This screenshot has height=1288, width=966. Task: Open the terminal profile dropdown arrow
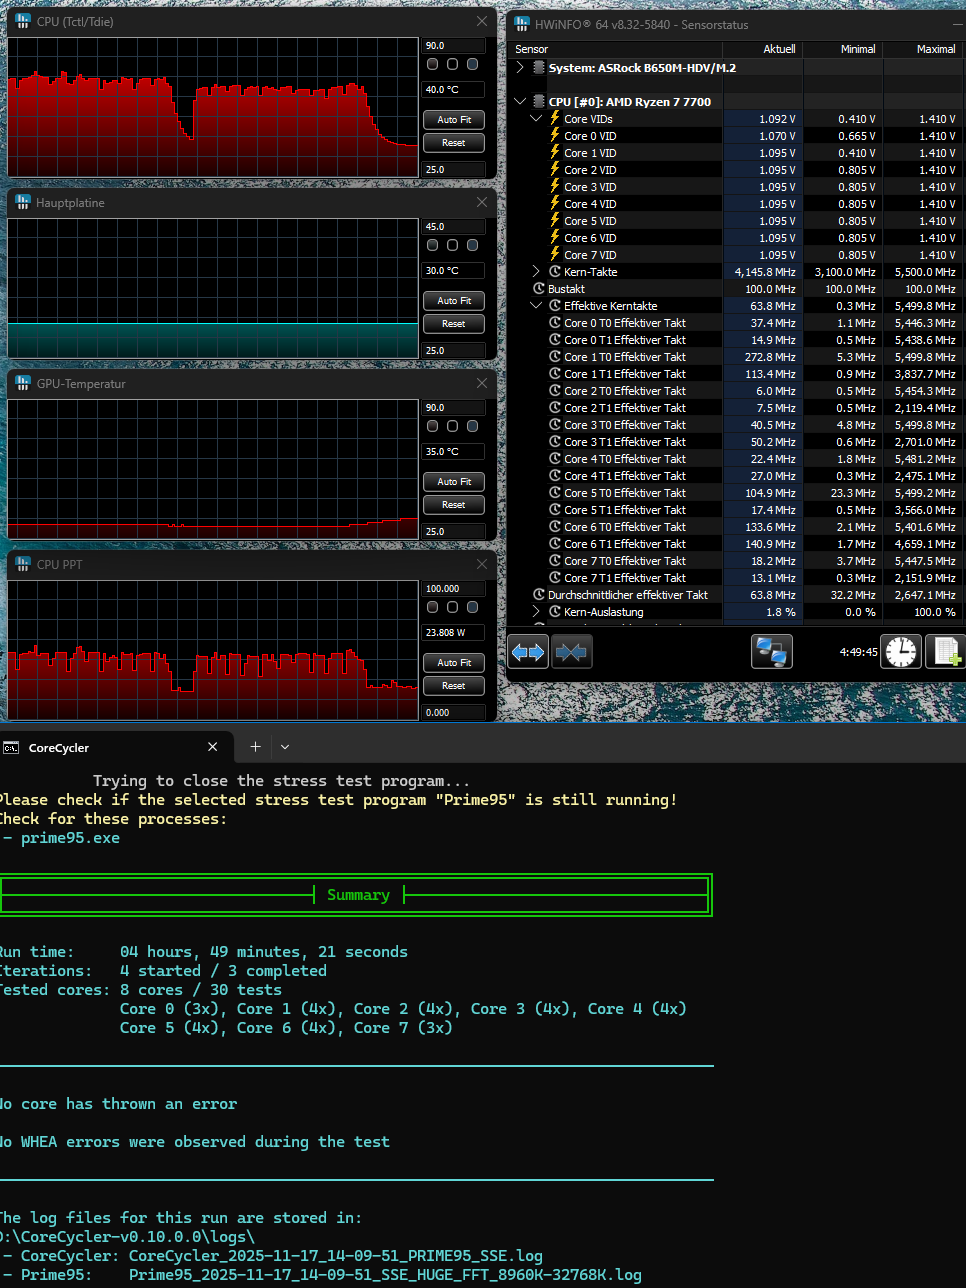[285, 747]
